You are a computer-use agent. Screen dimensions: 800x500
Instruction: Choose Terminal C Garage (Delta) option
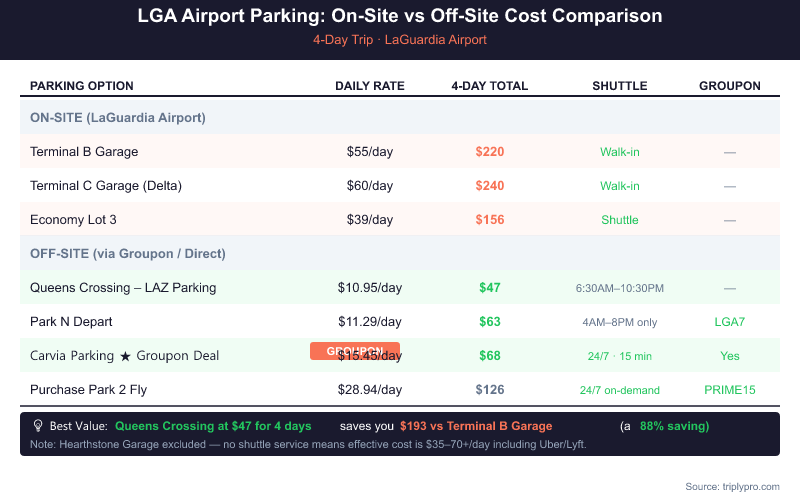pos(106,186)
